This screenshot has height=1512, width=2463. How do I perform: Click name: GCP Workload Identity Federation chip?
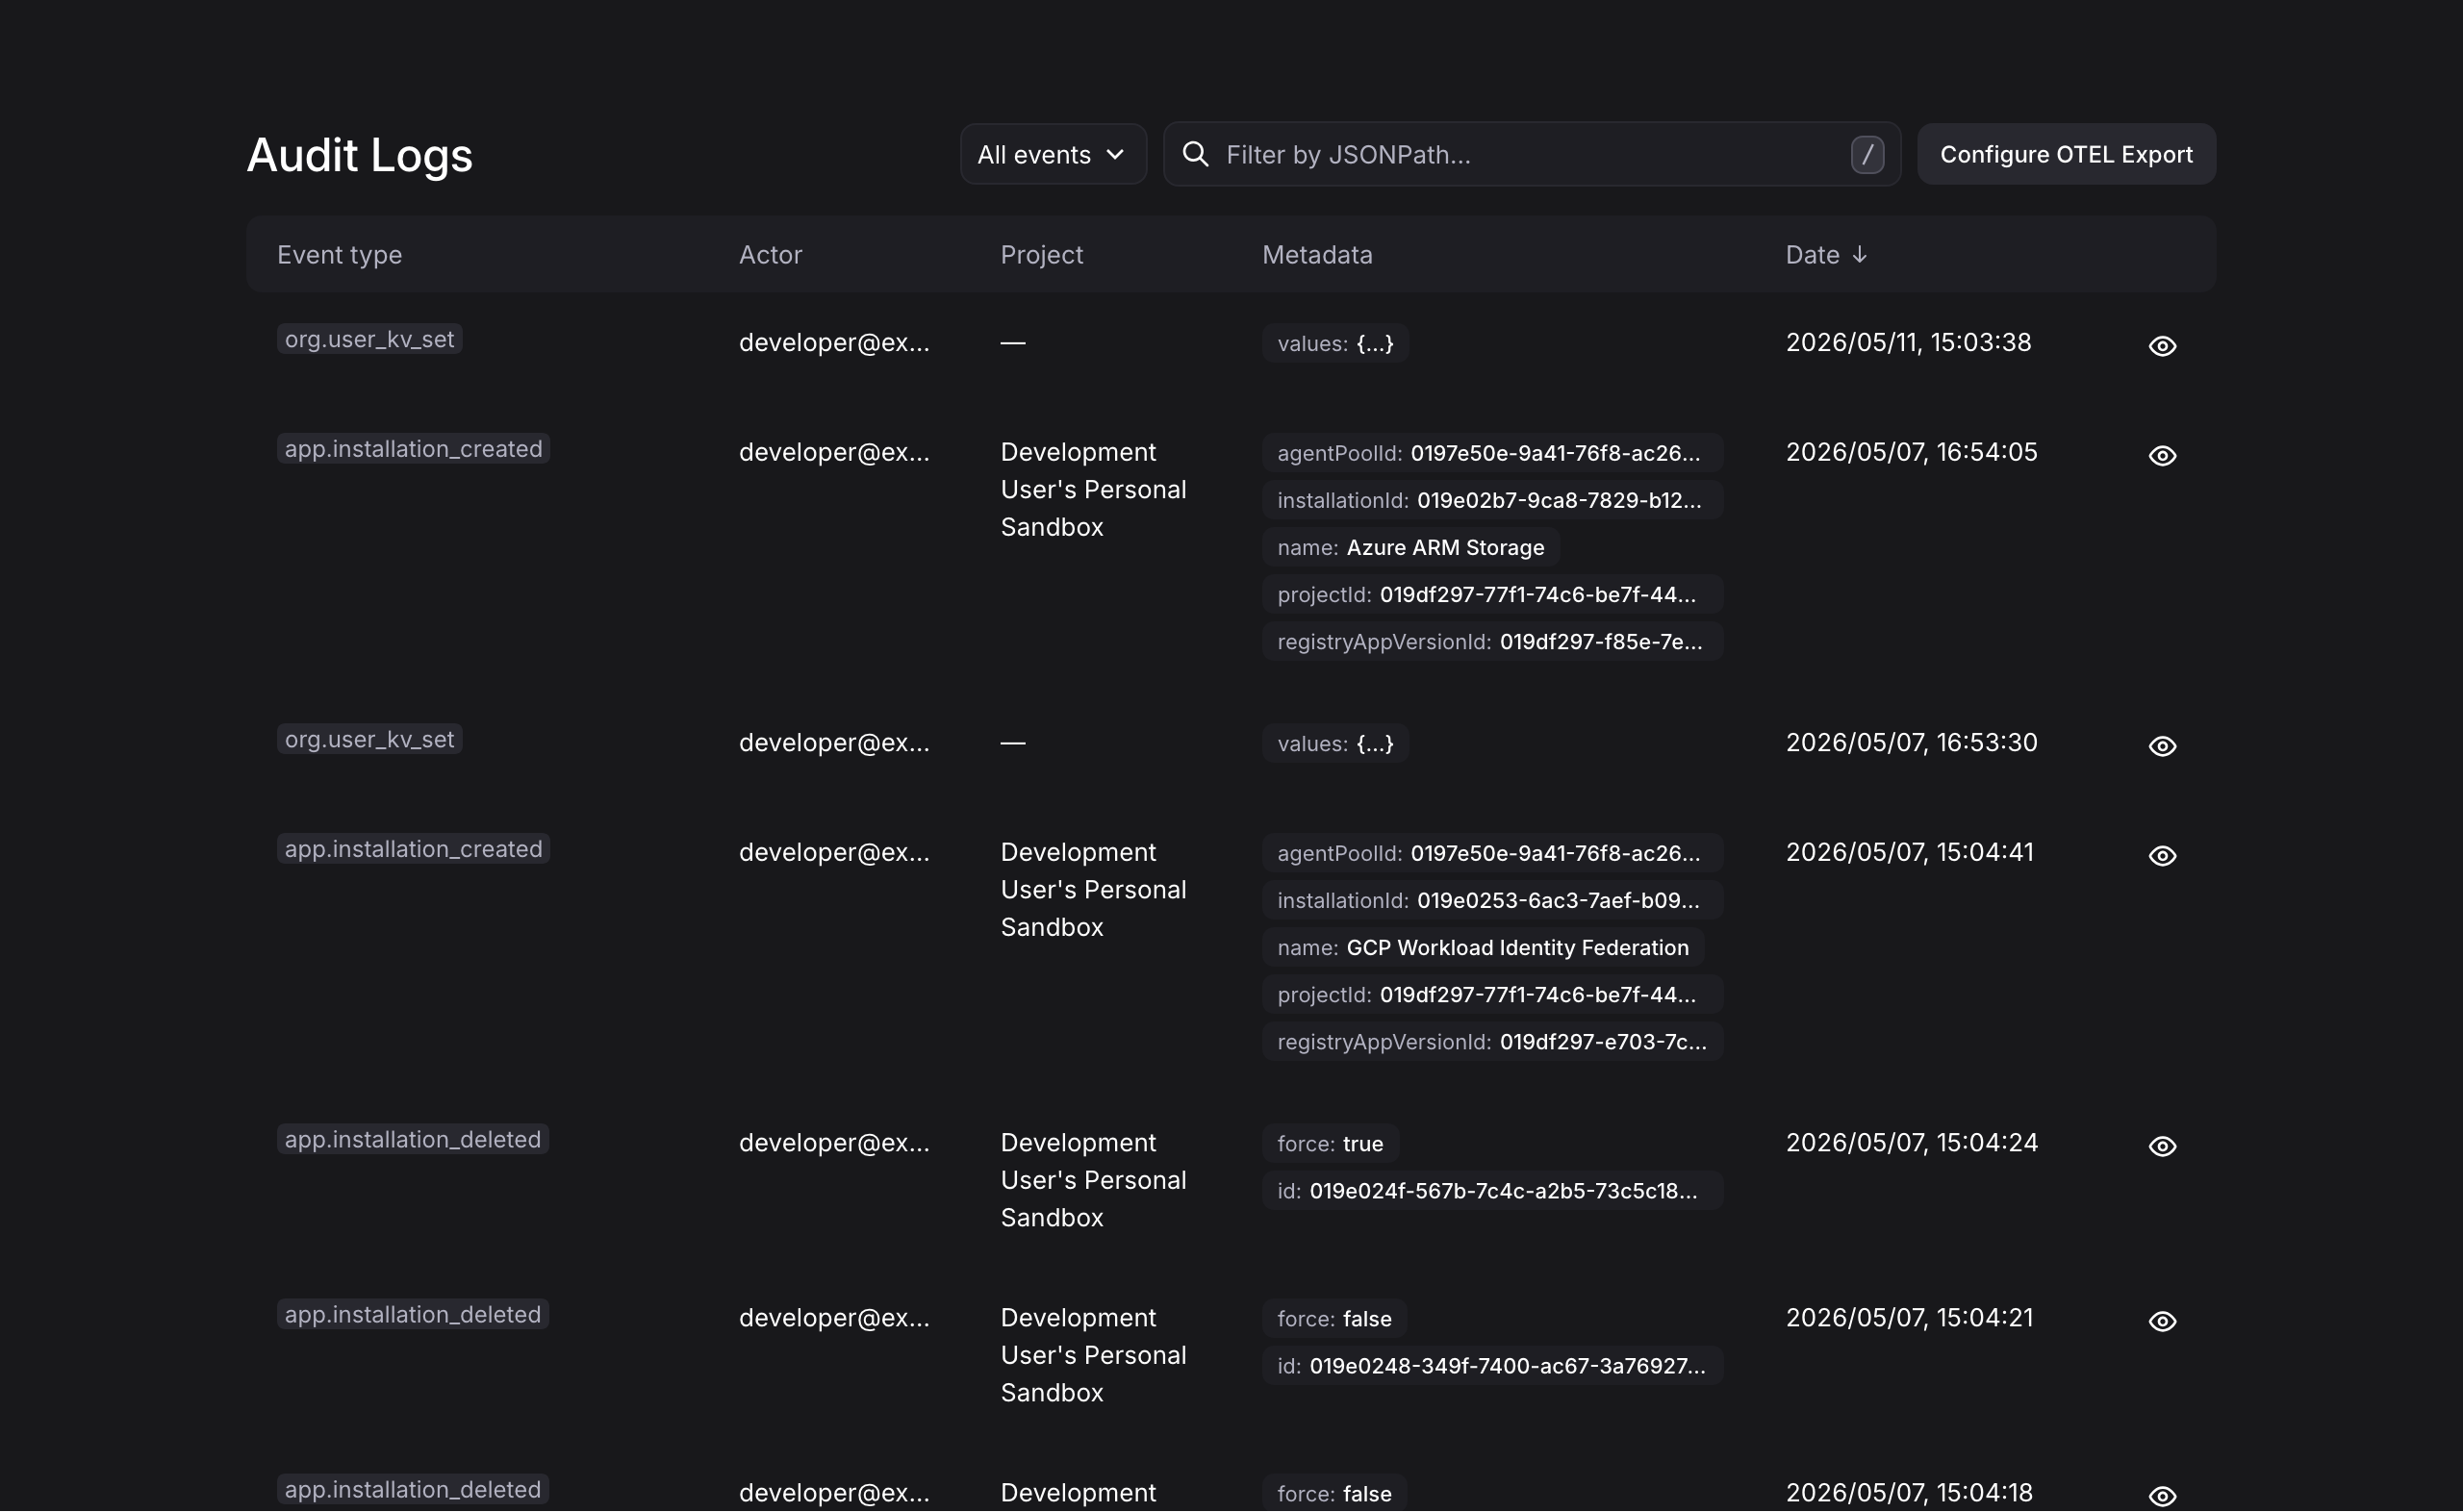1483,947
